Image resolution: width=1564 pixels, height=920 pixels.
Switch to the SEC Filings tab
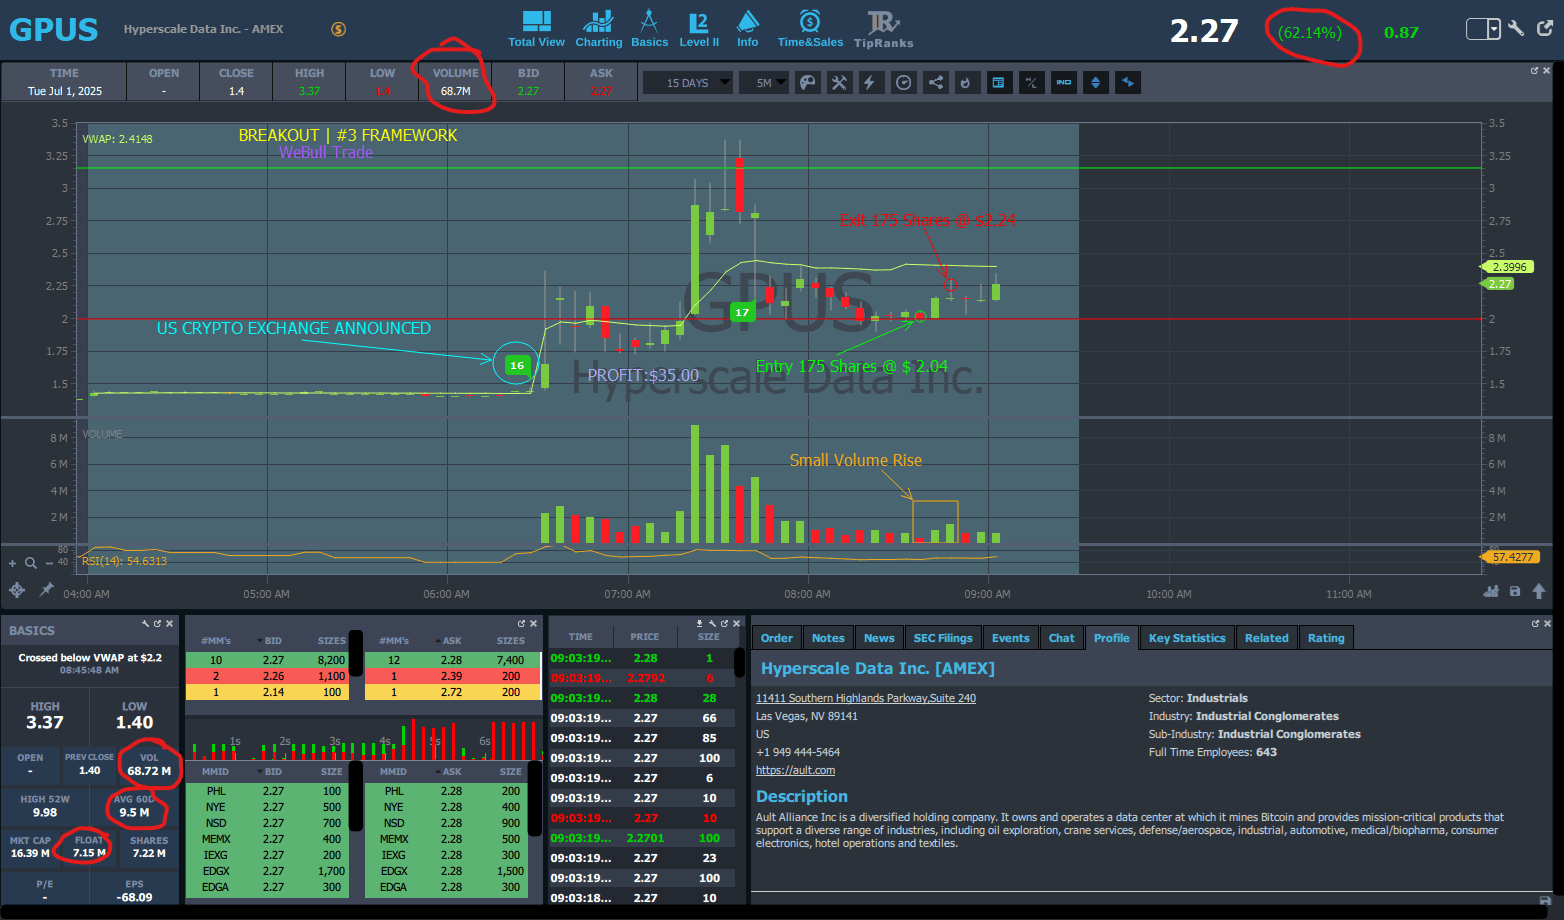(x=943, y=638)
